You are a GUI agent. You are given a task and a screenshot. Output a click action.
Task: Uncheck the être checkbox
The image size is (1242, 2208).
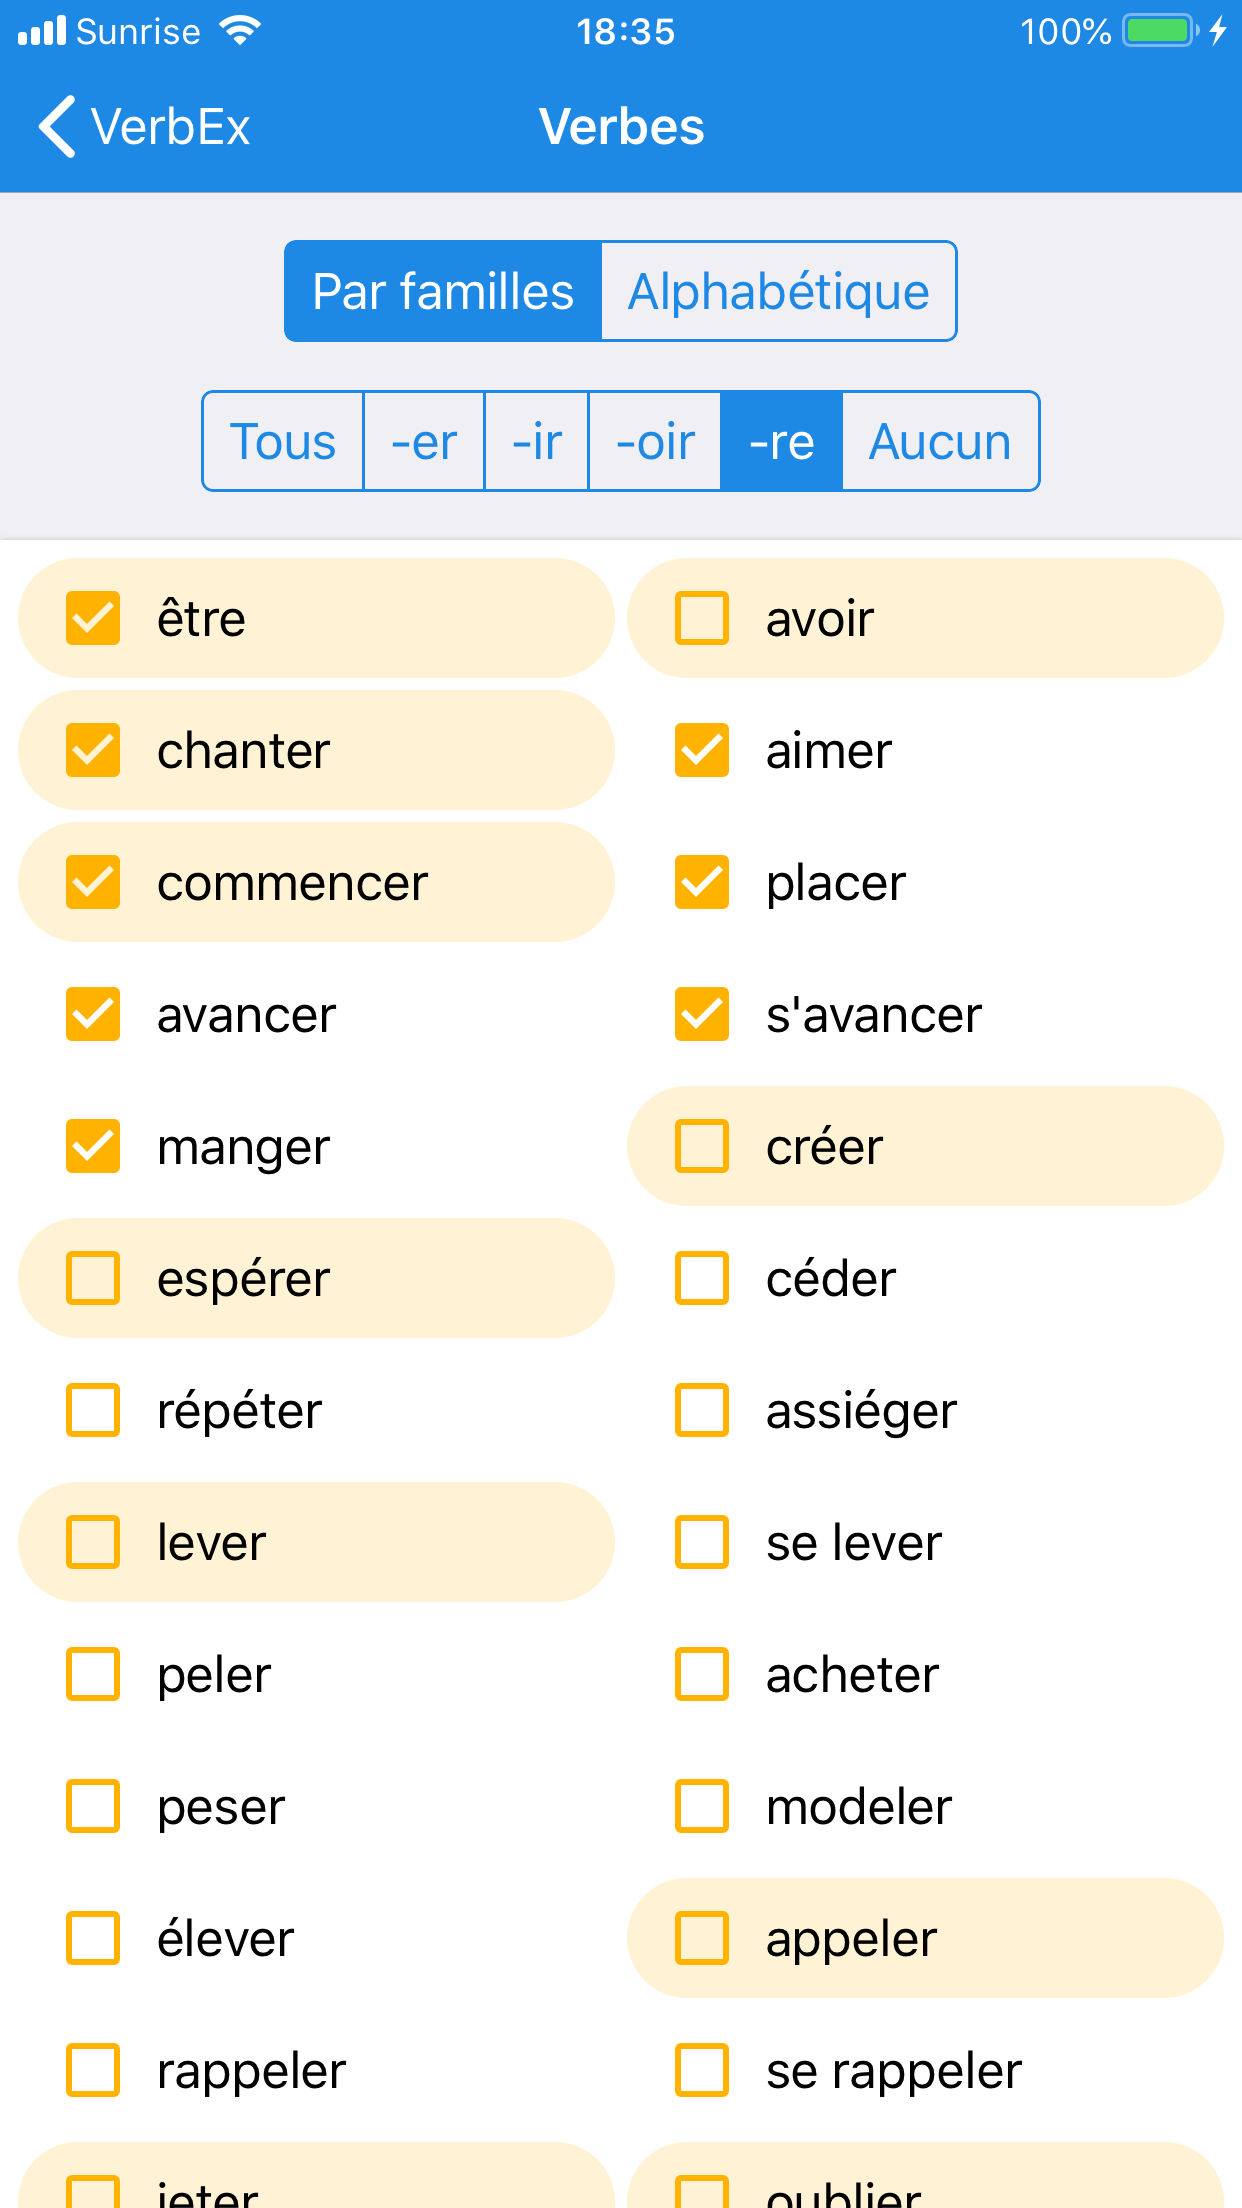(x=93, y=618)
